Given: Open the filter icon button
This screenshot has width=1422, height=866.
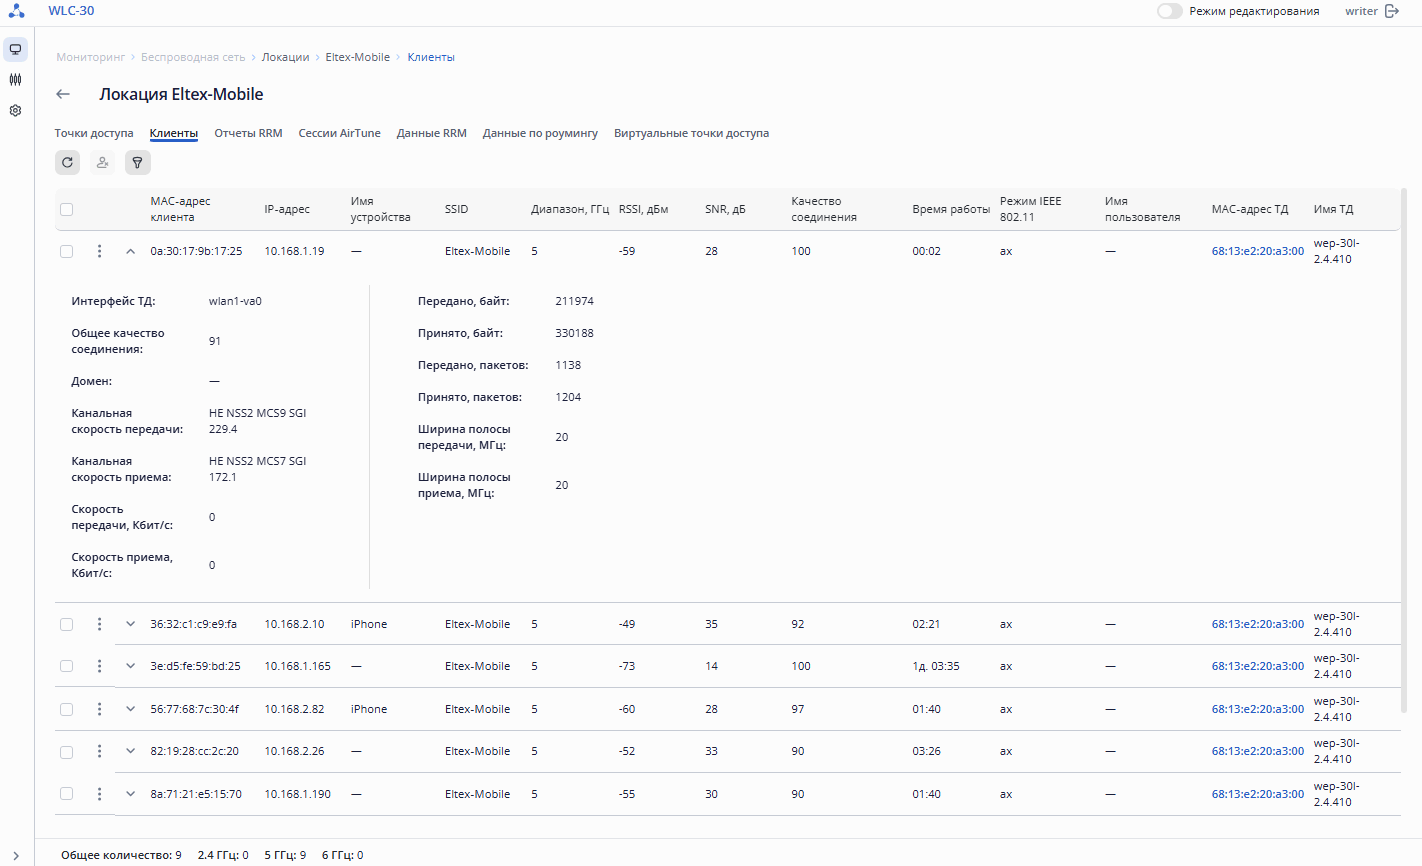Looking at the screenshot, I should 137,162.
